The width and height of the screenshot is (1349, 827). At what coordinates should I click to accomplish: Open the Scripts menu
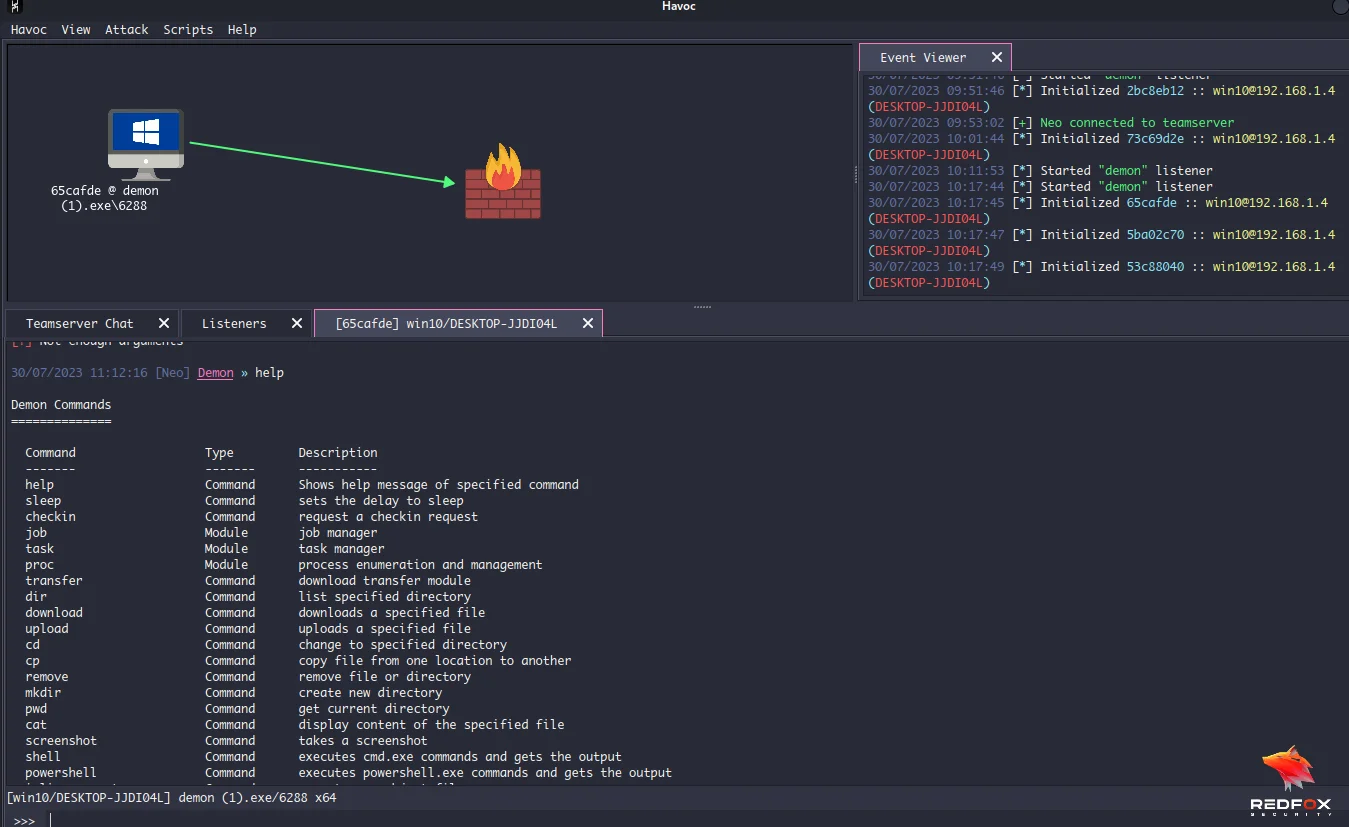click(x=187, y=29)
